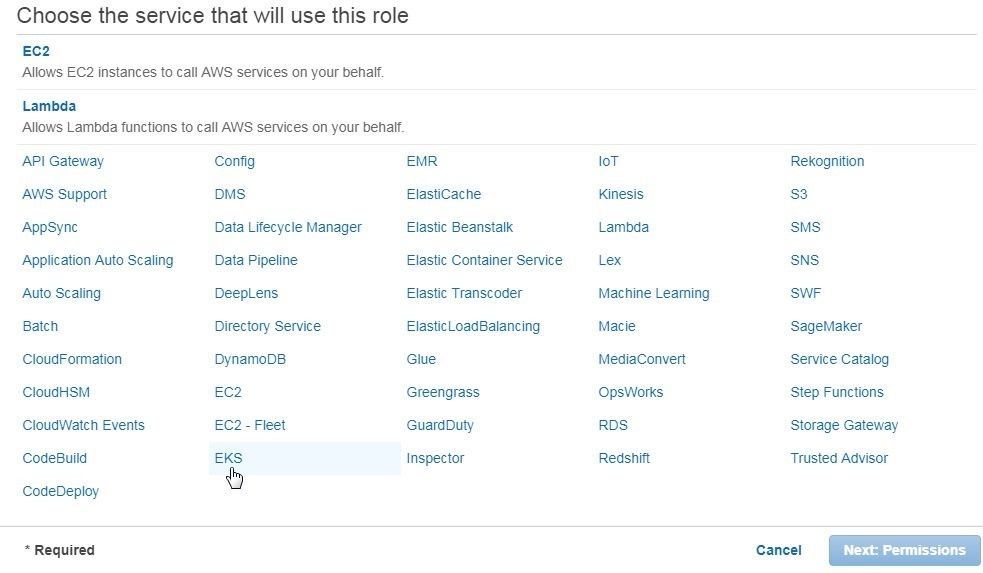Pick Elastic Beanstalk

pyautogui.click(x=460, y=227)
